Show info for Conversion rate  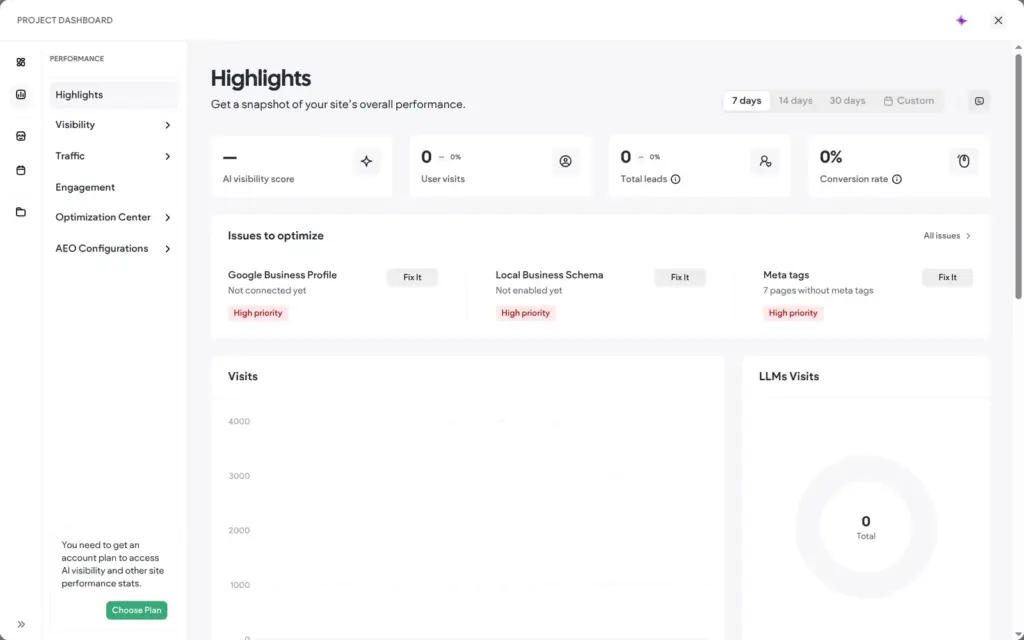coord(897,179)
